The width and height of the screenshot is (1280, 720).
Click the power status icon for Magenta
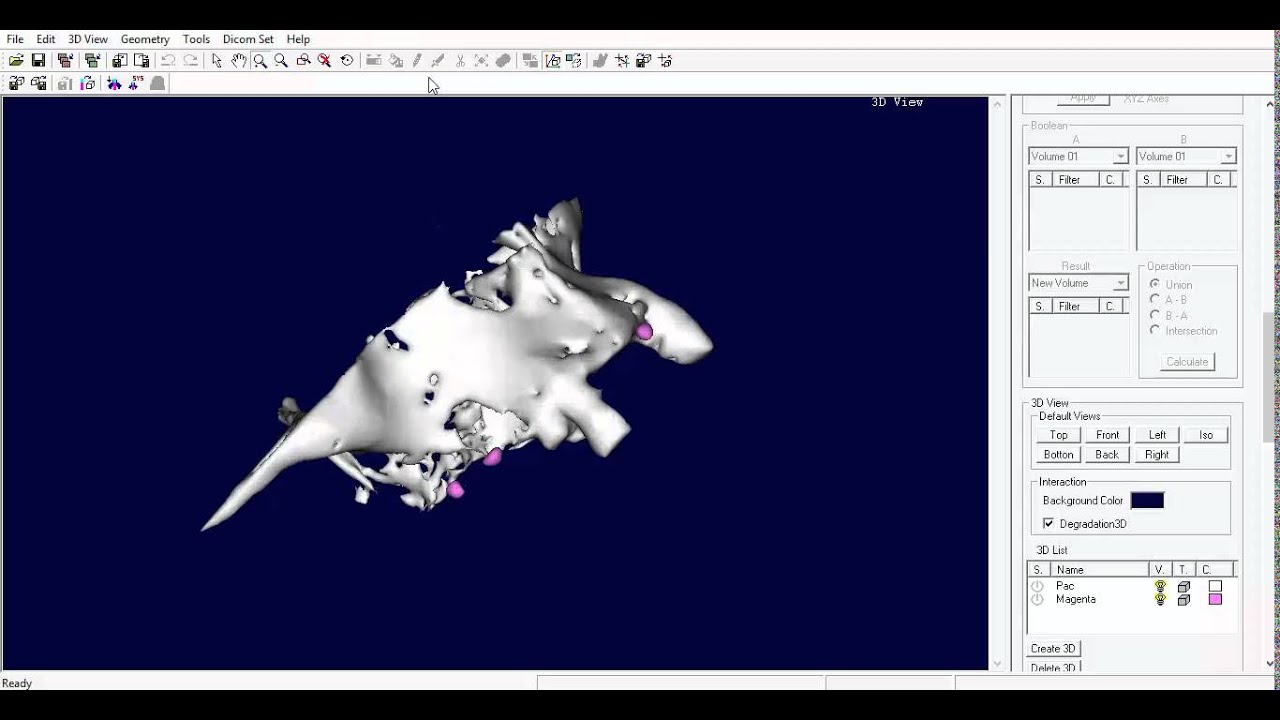pyautogui.click(x=1037, y=600)
